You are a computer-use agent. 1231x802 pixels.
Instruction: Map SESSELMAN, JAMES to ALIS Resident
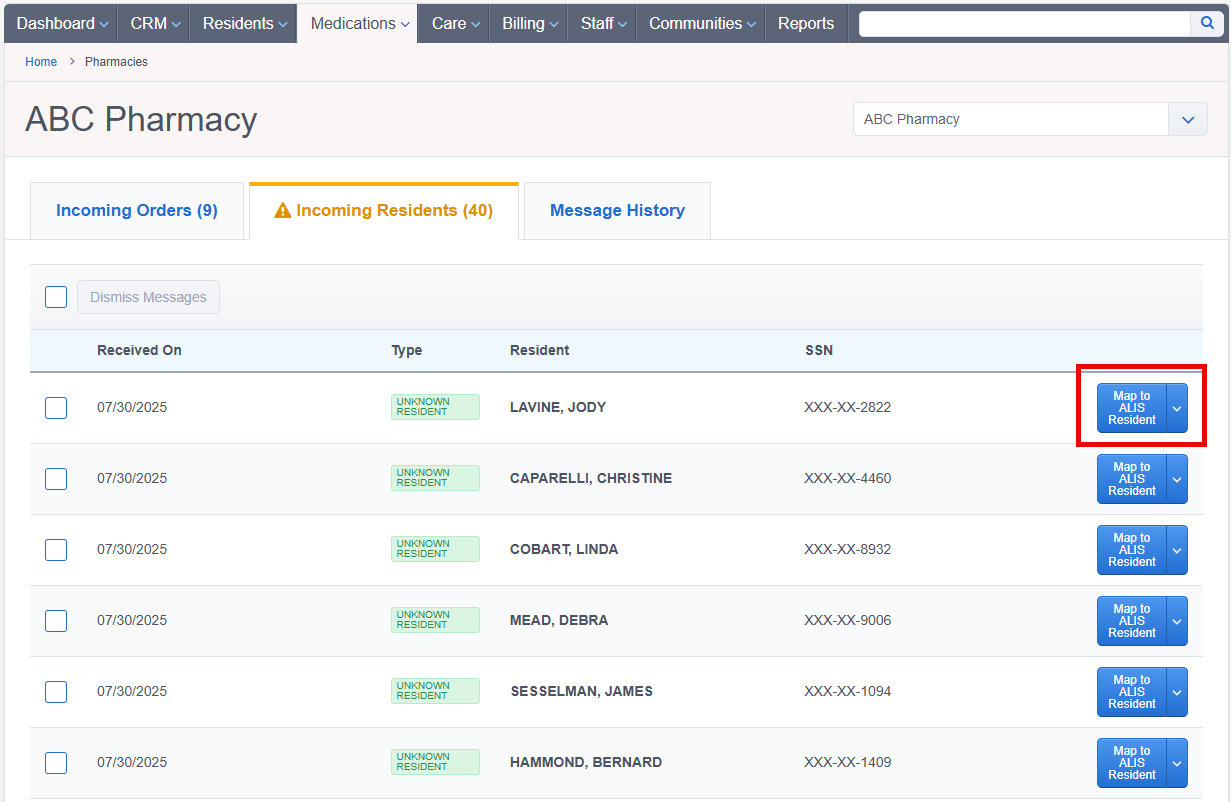1132,692
